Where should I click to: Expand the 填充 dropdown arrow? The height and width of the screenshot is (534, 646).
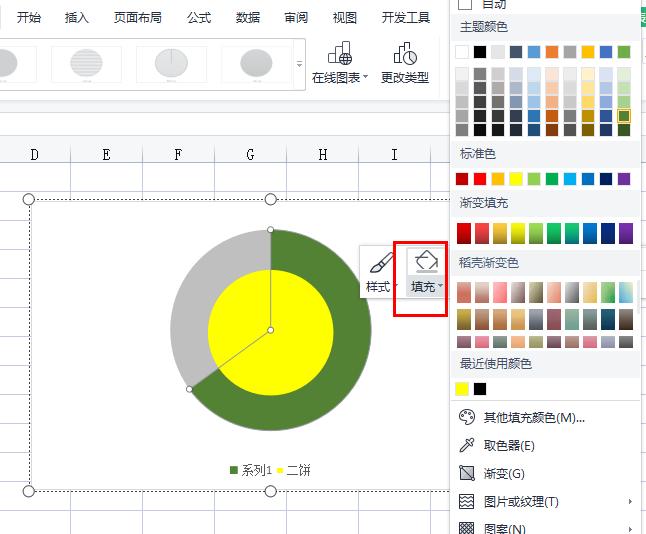[440, 286]
